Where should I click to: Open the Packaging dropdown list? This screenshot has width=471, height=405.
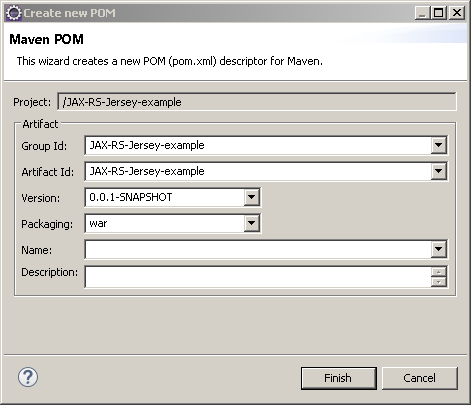click(252, 223)
